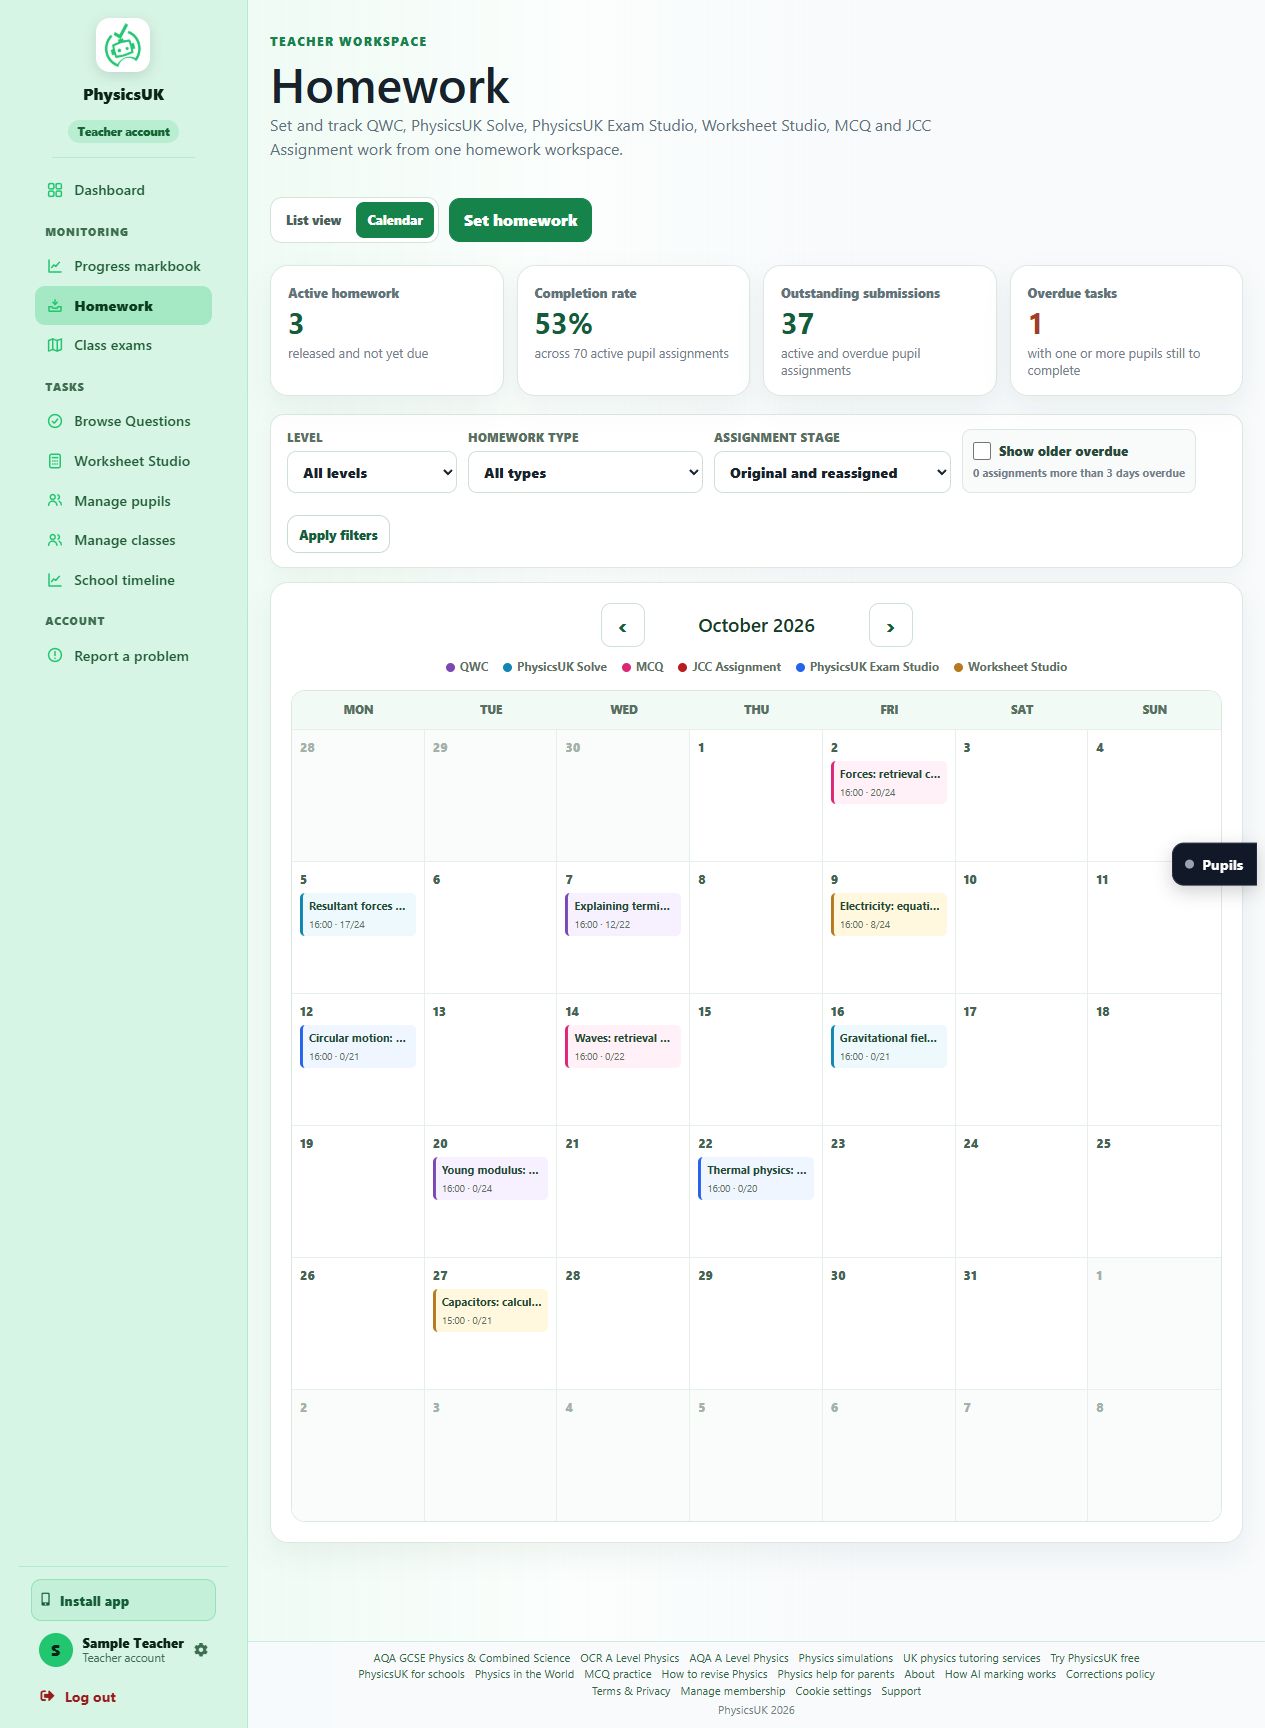Click the Worksheet Studio orange legend dot

[958, 667]
